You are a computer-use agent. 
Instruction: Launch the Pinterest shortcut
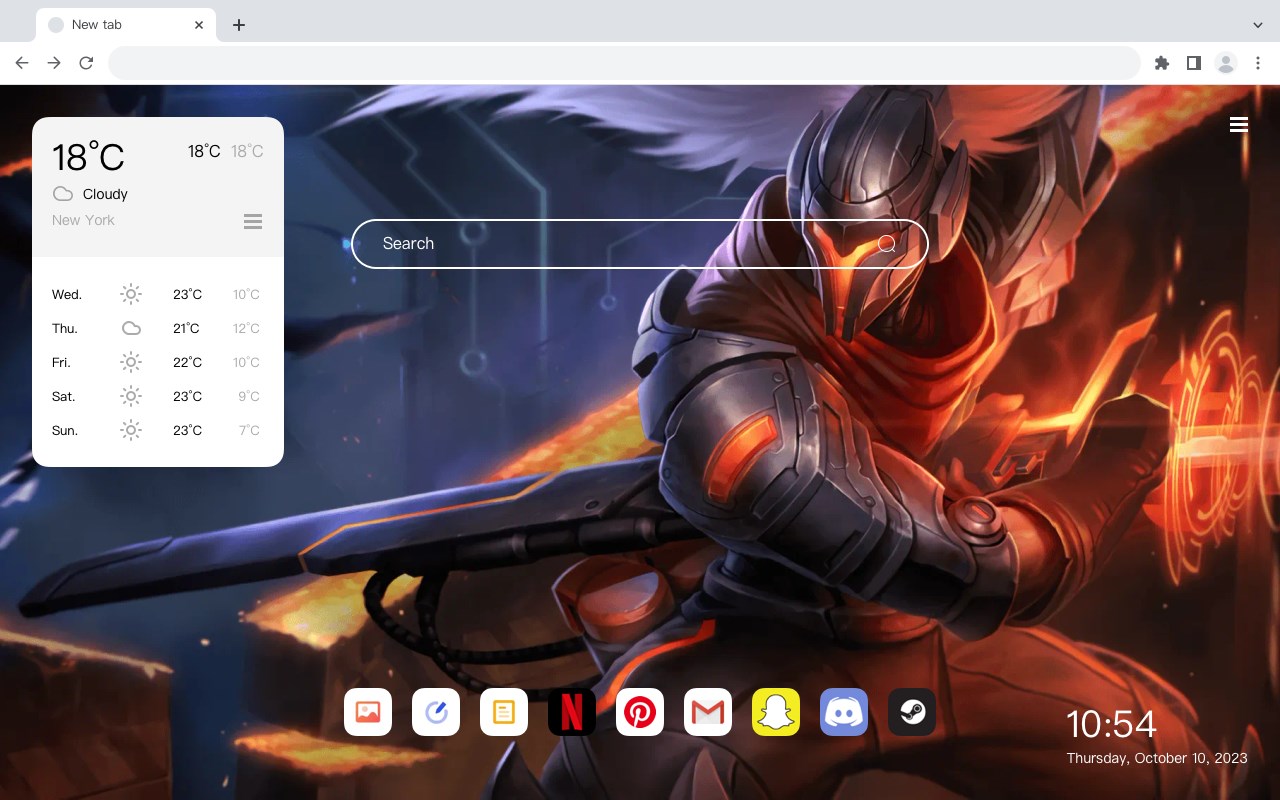click(640, 712)
